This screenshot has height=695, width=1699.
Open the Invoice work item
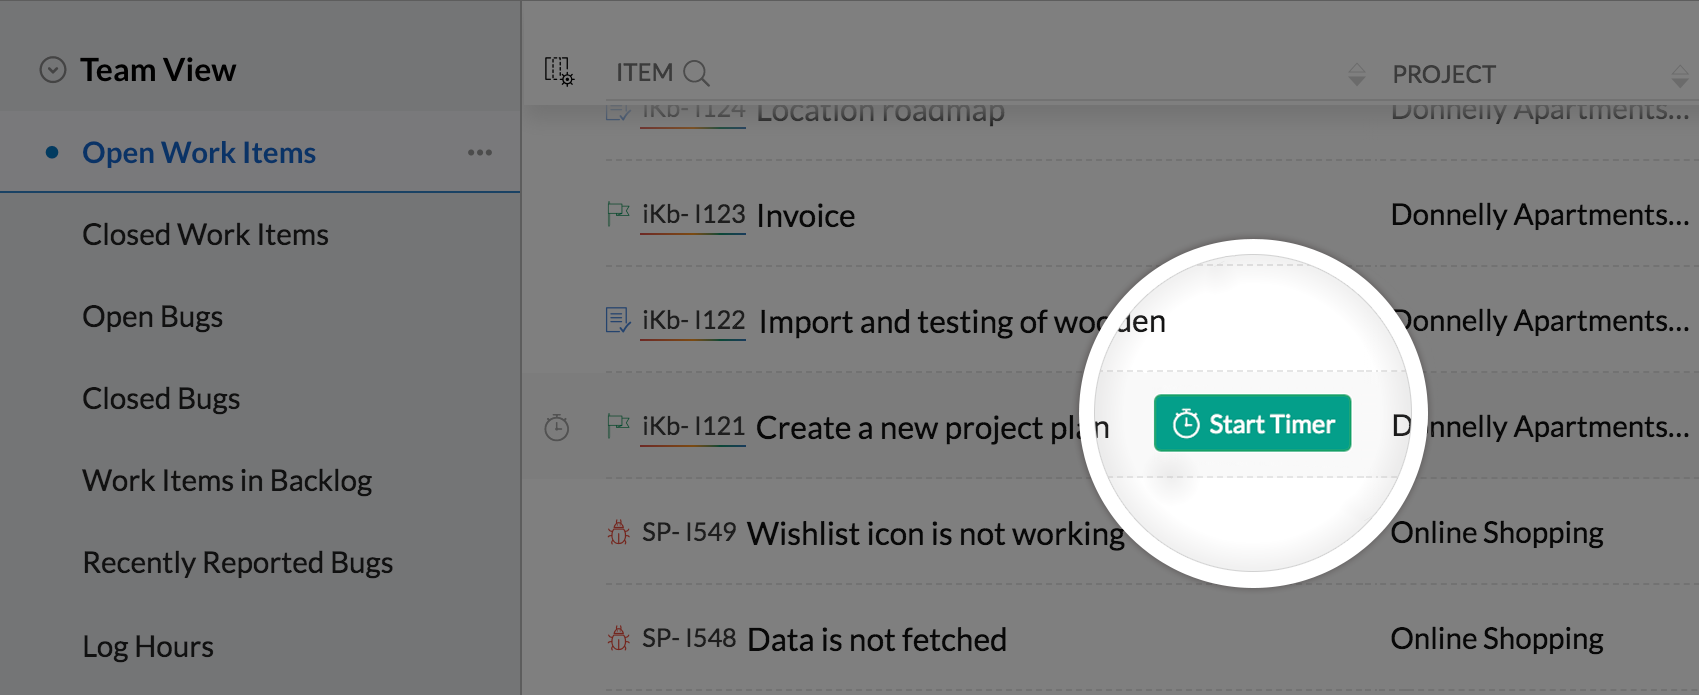click(806, 216)
